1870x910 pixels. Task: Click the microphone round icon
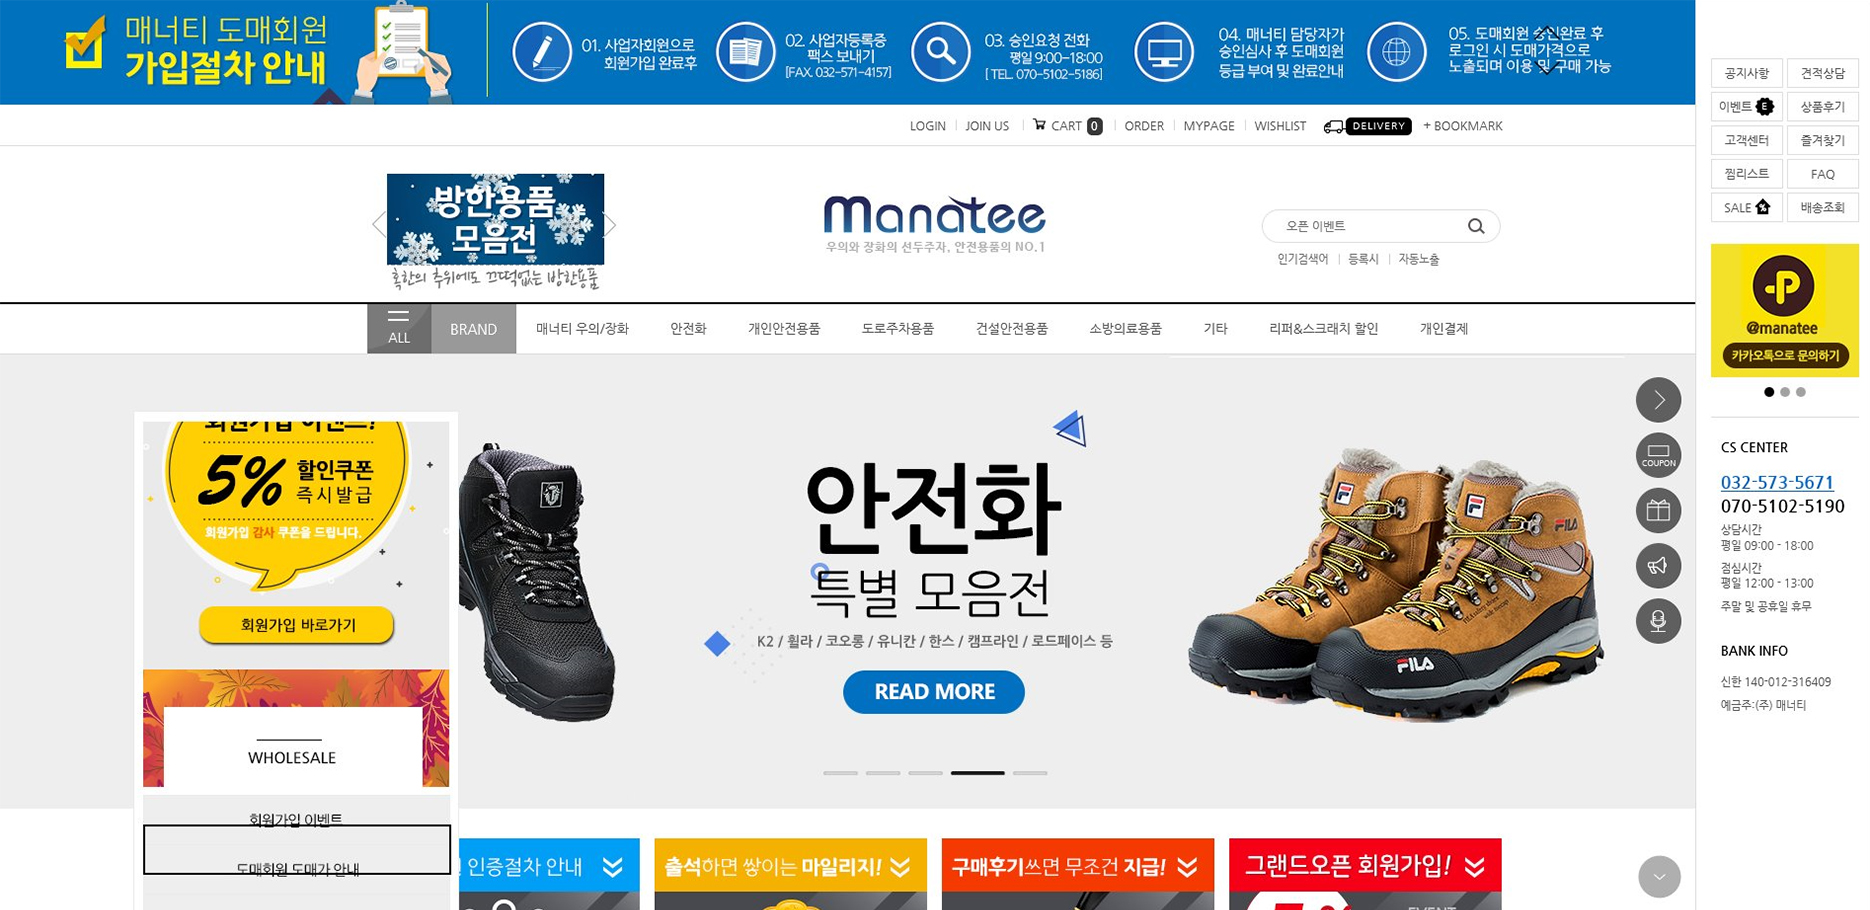point(1658,621)
